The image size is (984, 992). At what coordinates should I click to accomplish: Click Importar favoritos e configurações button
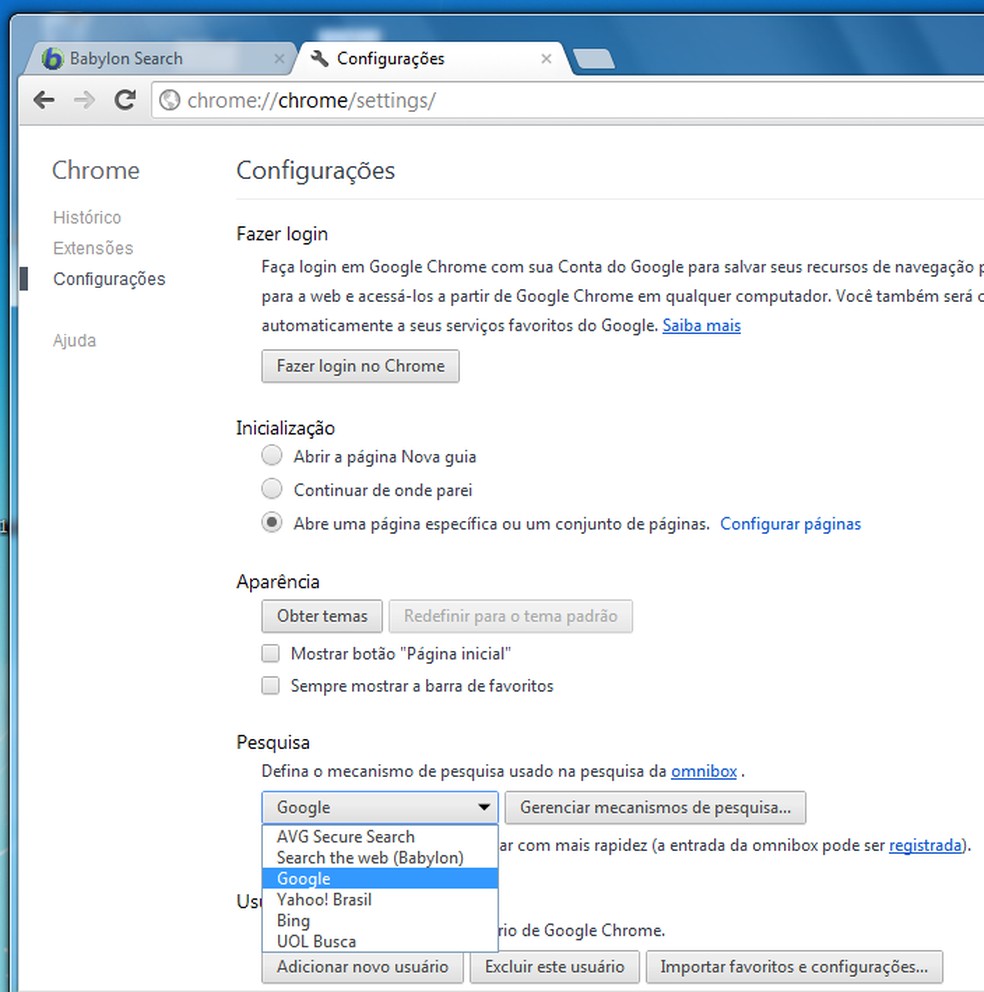[x=794, y=967]
